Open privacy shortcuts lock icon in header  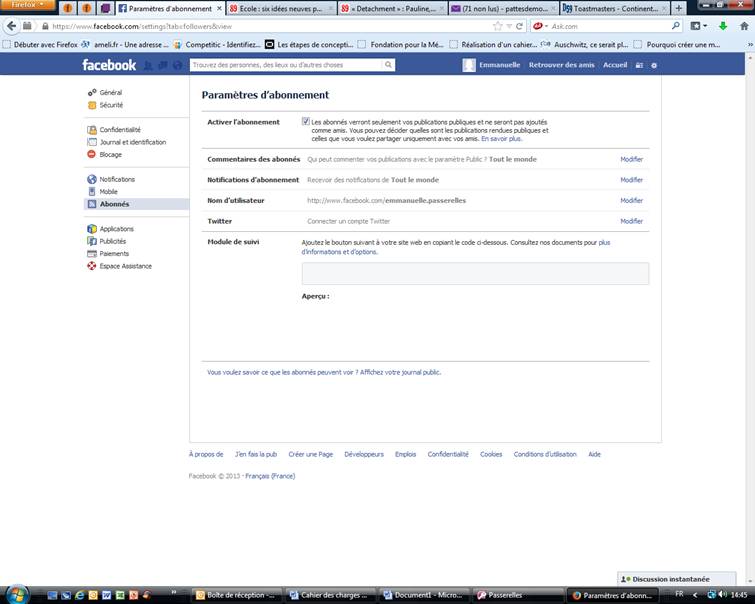point(639,65)
